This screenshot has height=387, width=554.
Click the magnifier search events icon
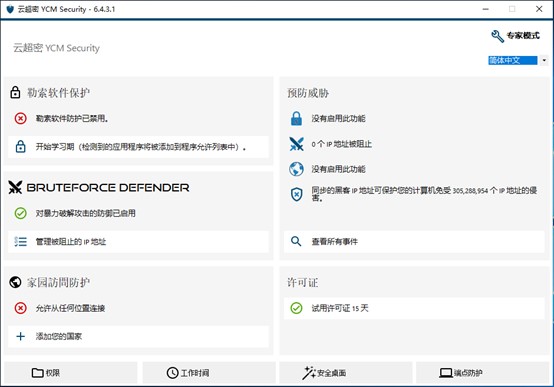coord(296,241)
